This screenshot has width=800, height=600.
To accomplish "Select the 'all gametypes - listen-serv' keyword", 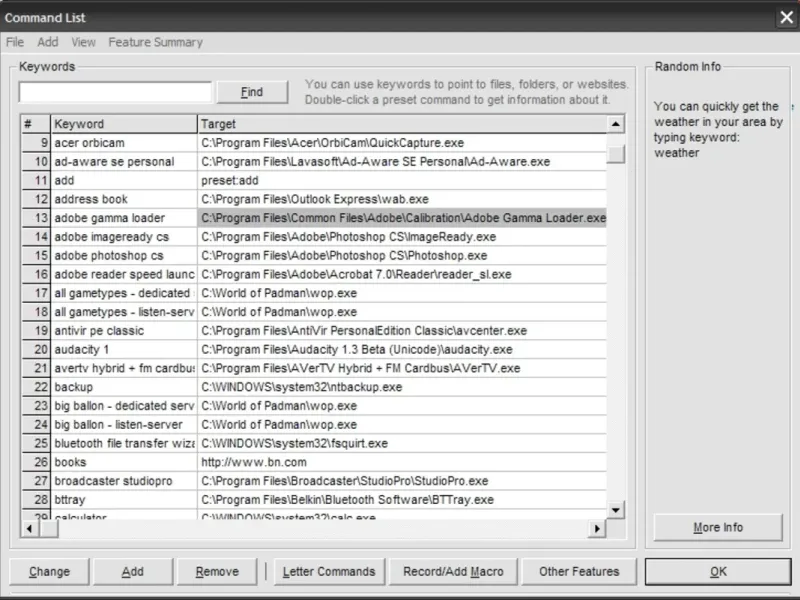I will click(124, 312).
